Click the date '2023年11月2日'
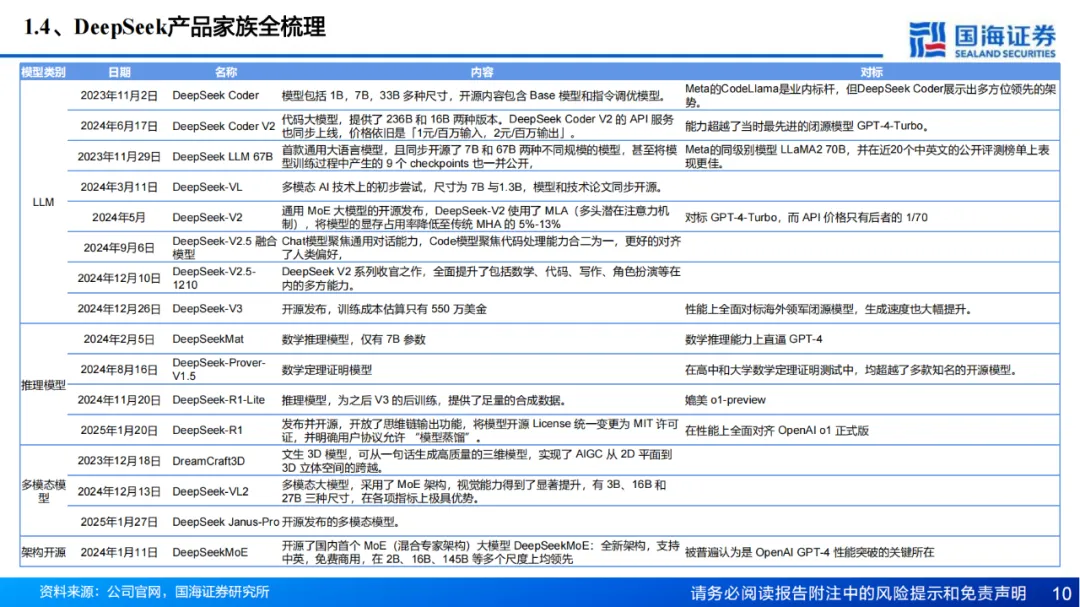The width and height of the screenshot is (1080, 607). pyautogui.click(x=119, y=96)
